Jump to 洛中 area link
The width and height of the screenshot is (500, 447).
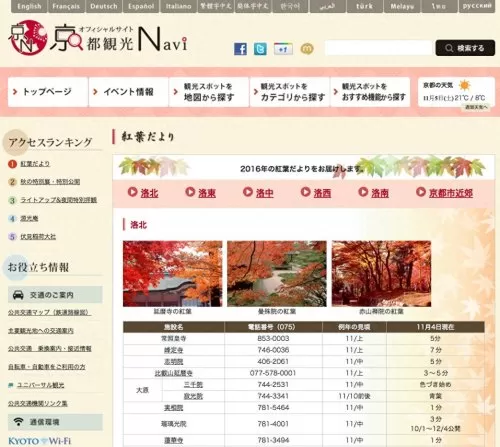pyautogui.click(x=265, y=193)
